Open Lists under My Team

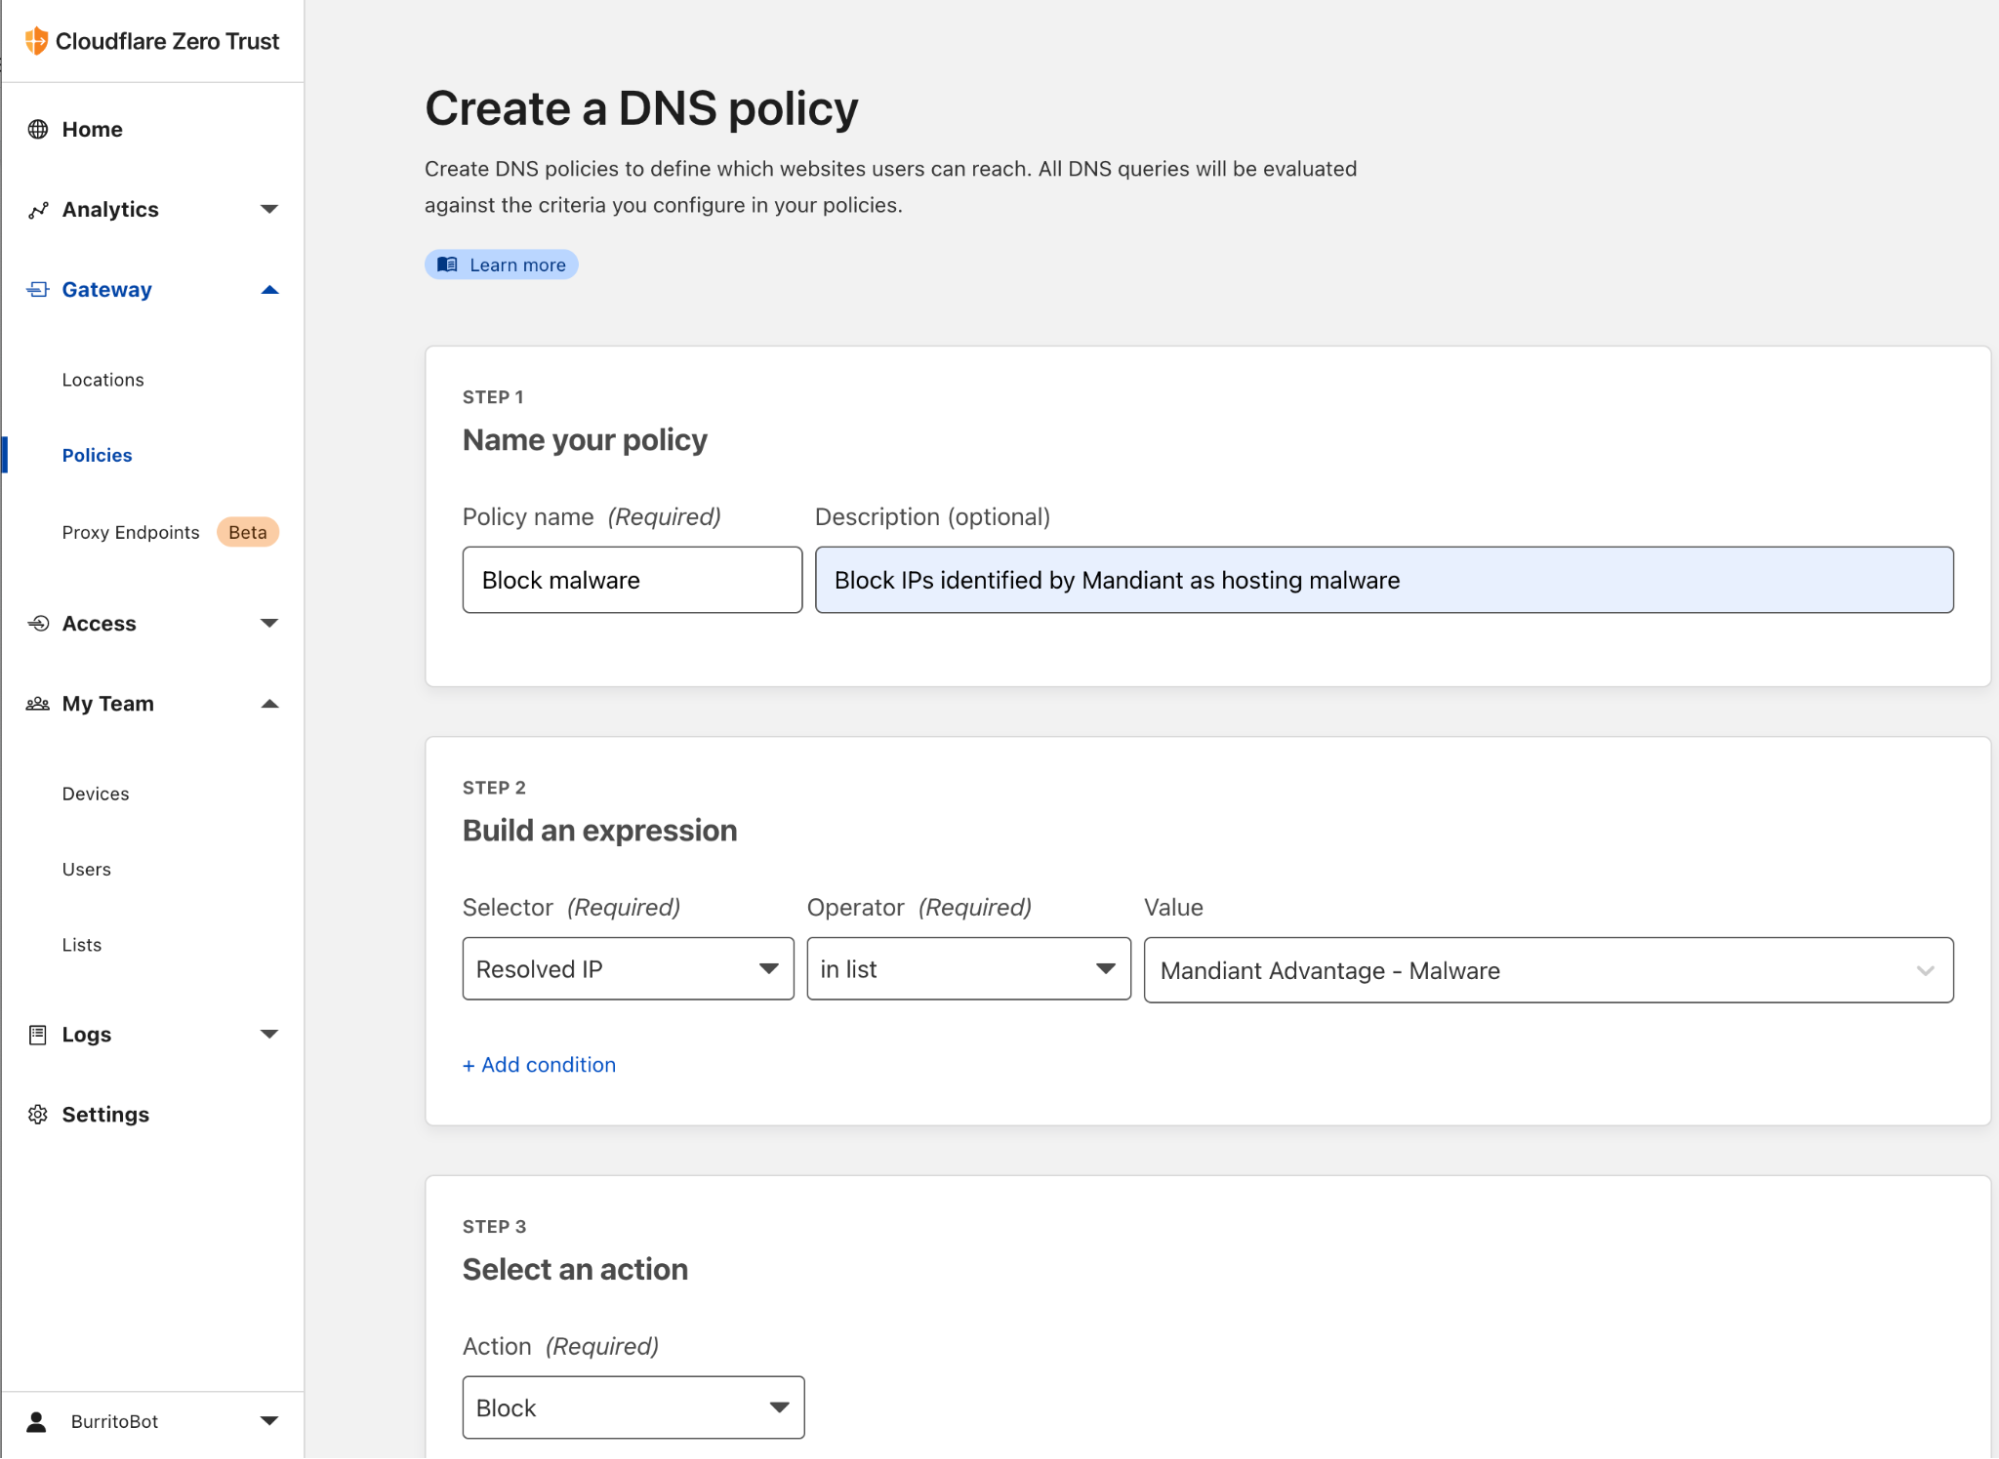tap(82, 945)
